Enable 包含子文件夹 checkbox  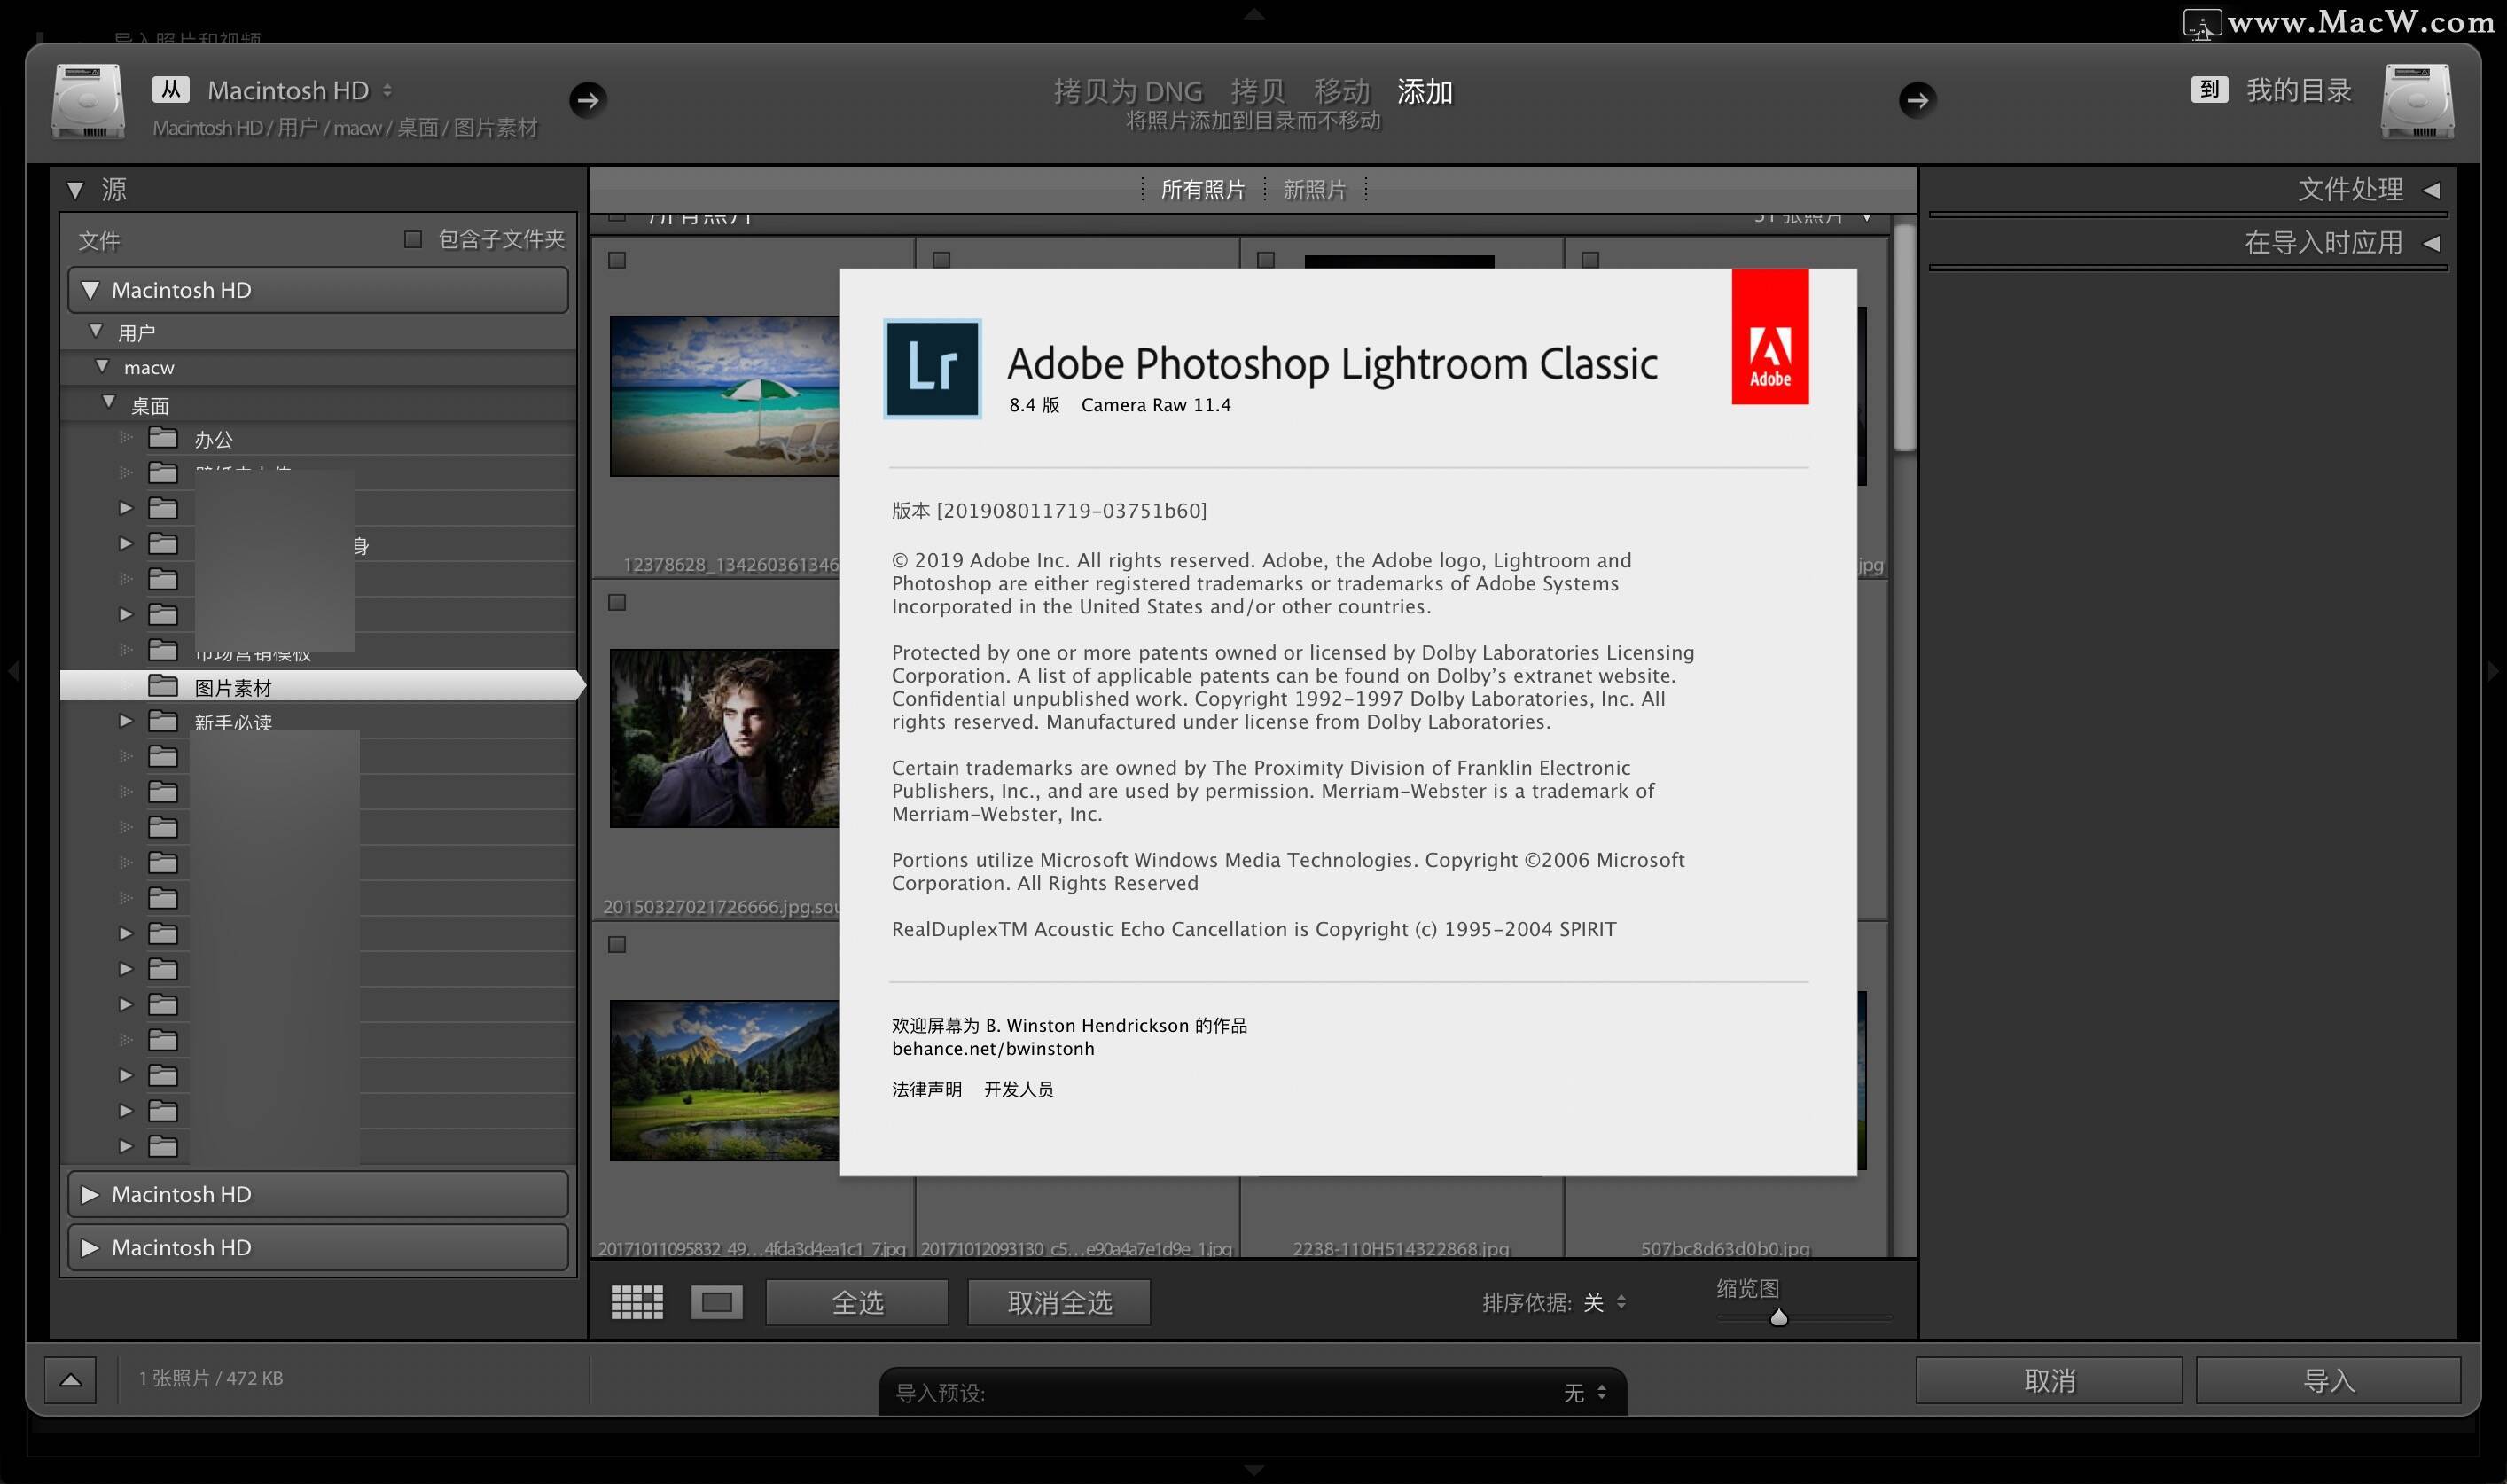(412, 239)
